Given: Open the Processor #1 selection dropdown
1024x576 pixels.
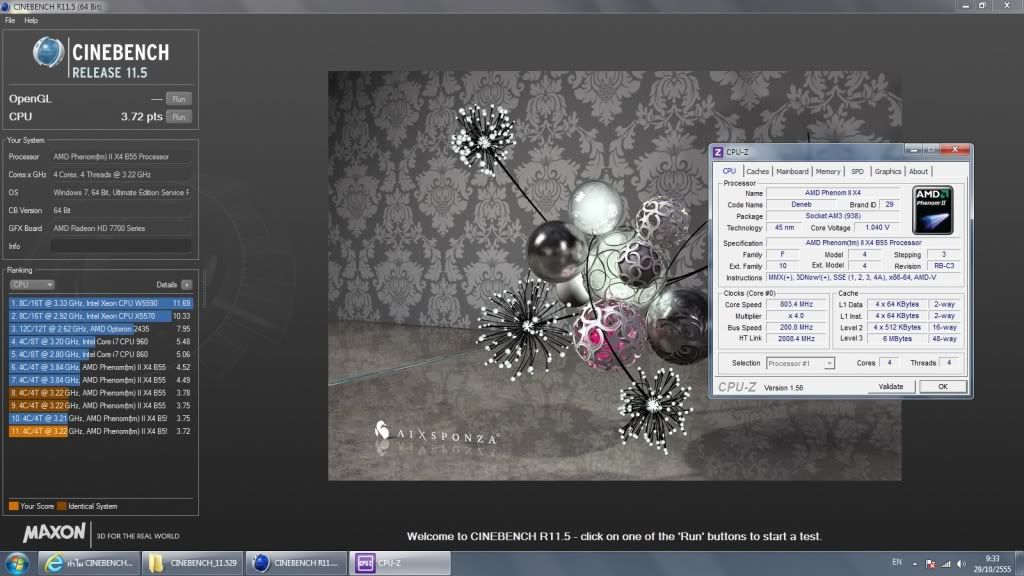Looking at the screenshot, I should point(802,363).
